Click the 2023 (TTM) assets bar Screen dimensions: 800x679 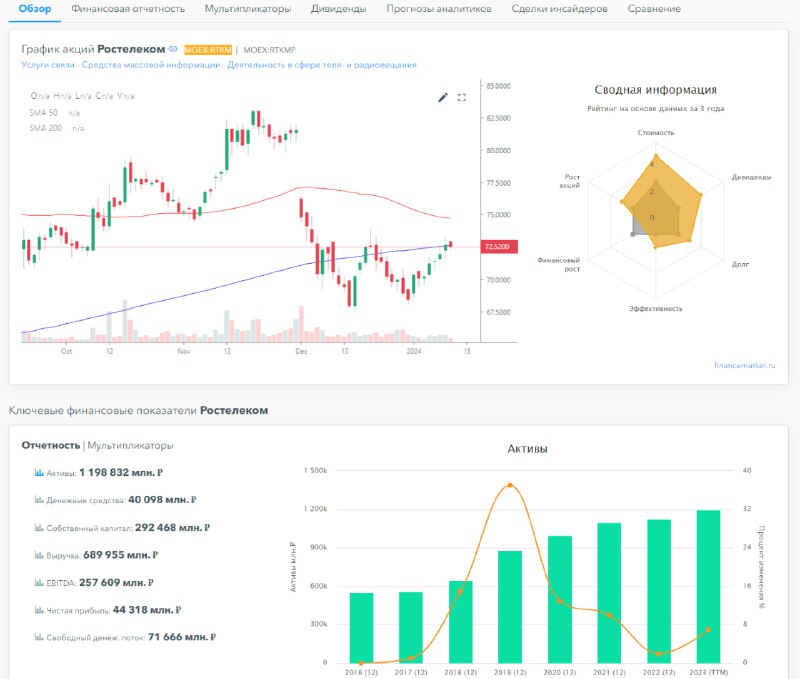(x=708, y=587)
